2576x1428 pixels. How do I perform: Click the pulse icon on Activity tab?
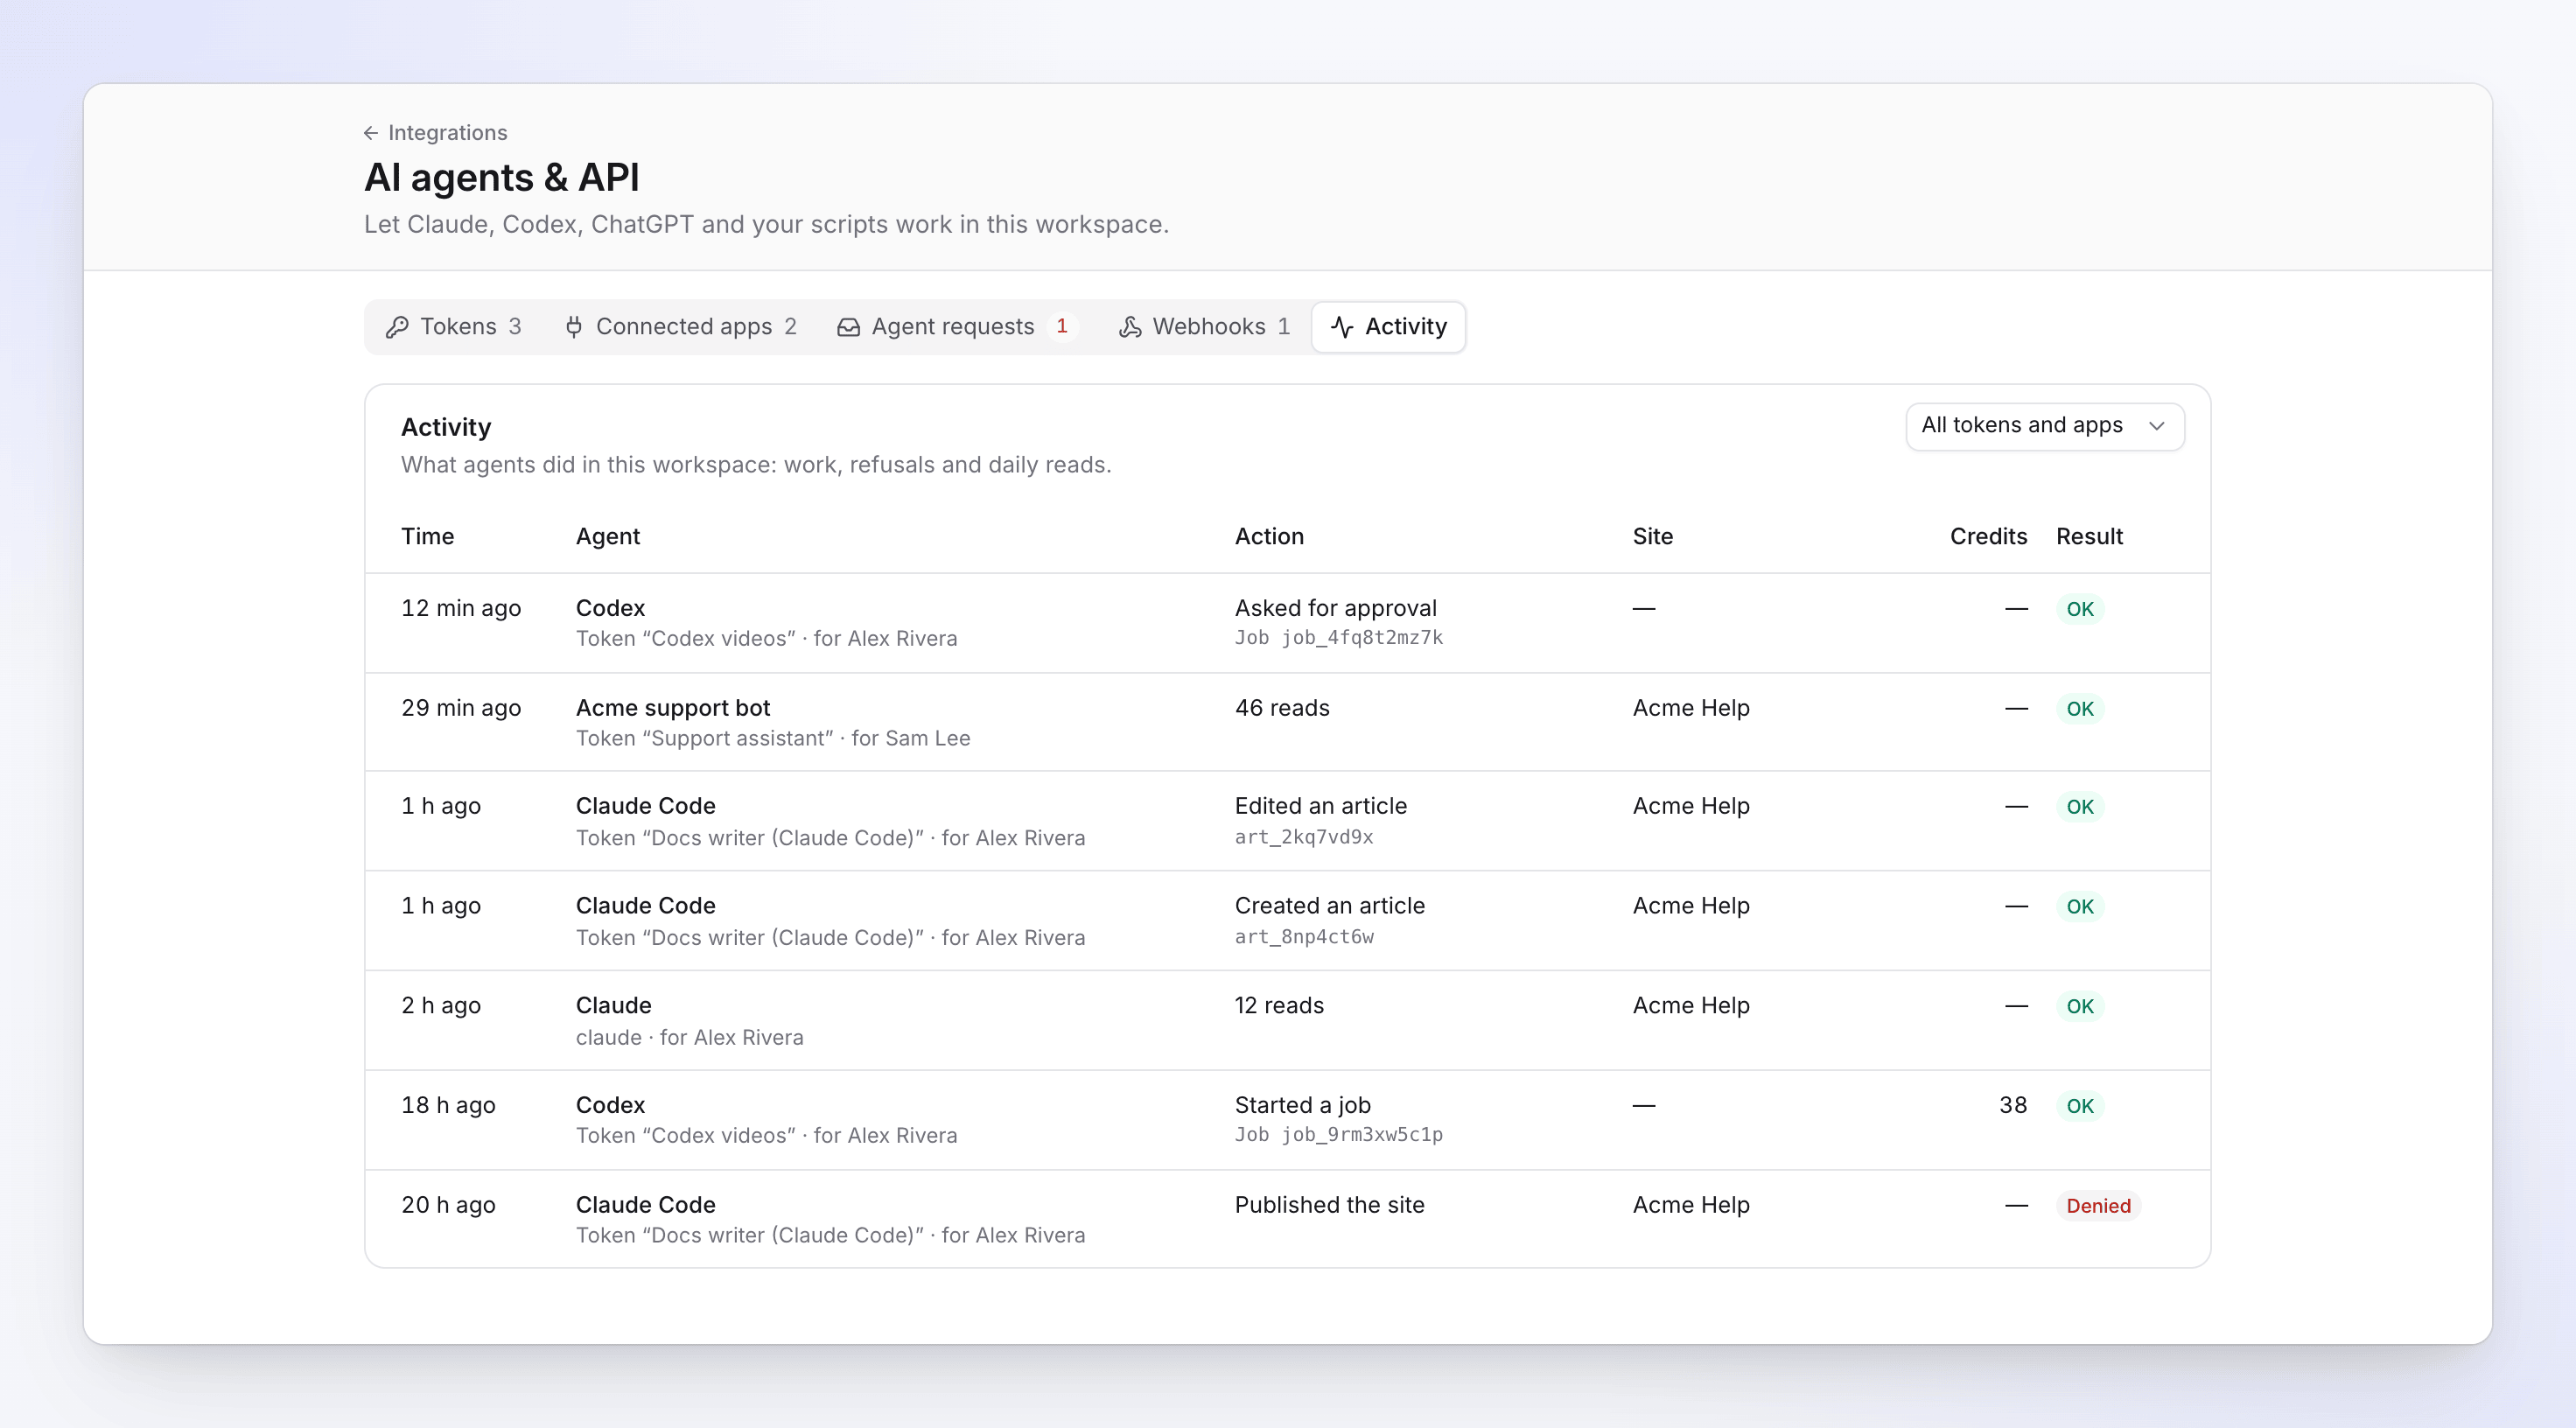(1343, 327)
